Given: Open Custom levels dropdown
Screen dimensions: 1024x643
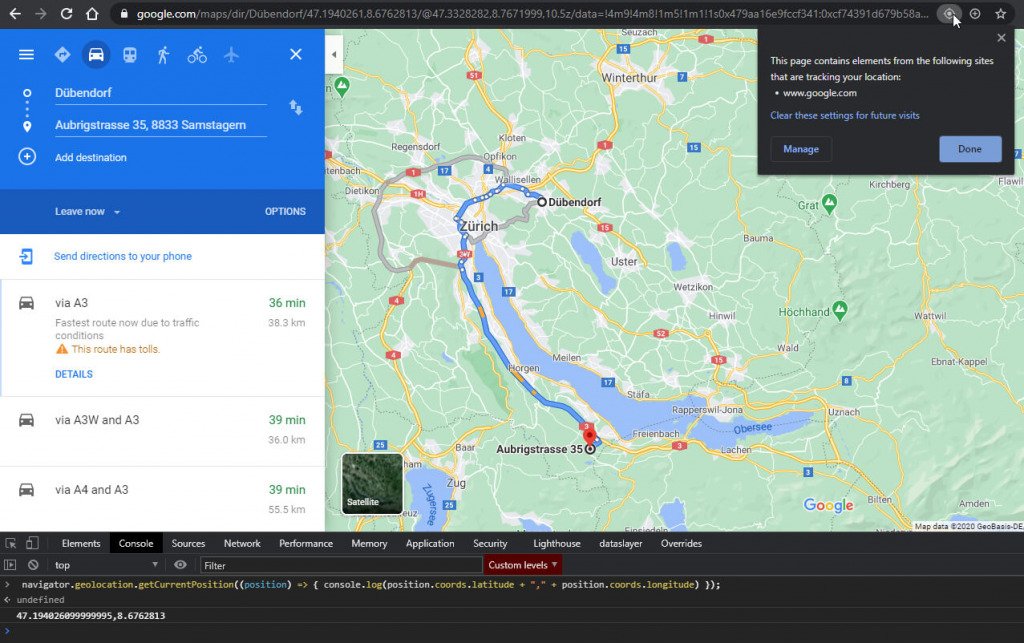Looking at the screenshot, I should click(522, 565).
